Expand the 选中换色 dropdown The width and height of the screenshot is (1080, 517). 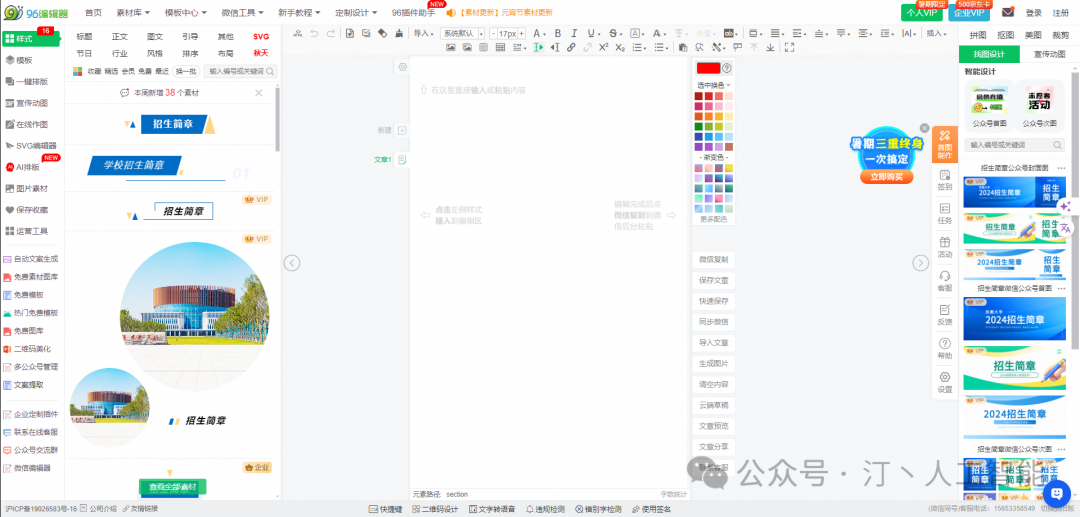point(714,85)
